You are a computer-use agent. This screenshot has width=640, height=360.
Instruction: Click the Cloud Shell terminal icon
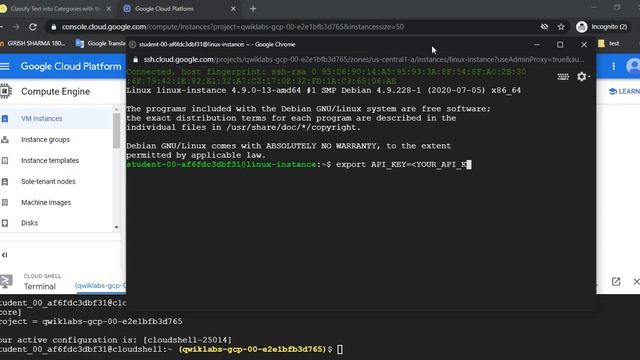(x=6, y=282)
